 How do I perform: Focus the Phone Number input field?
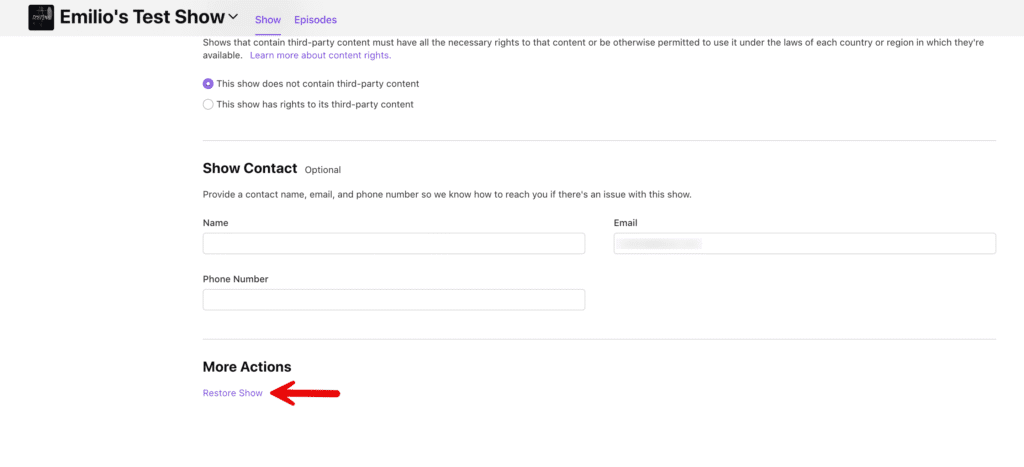393,300
